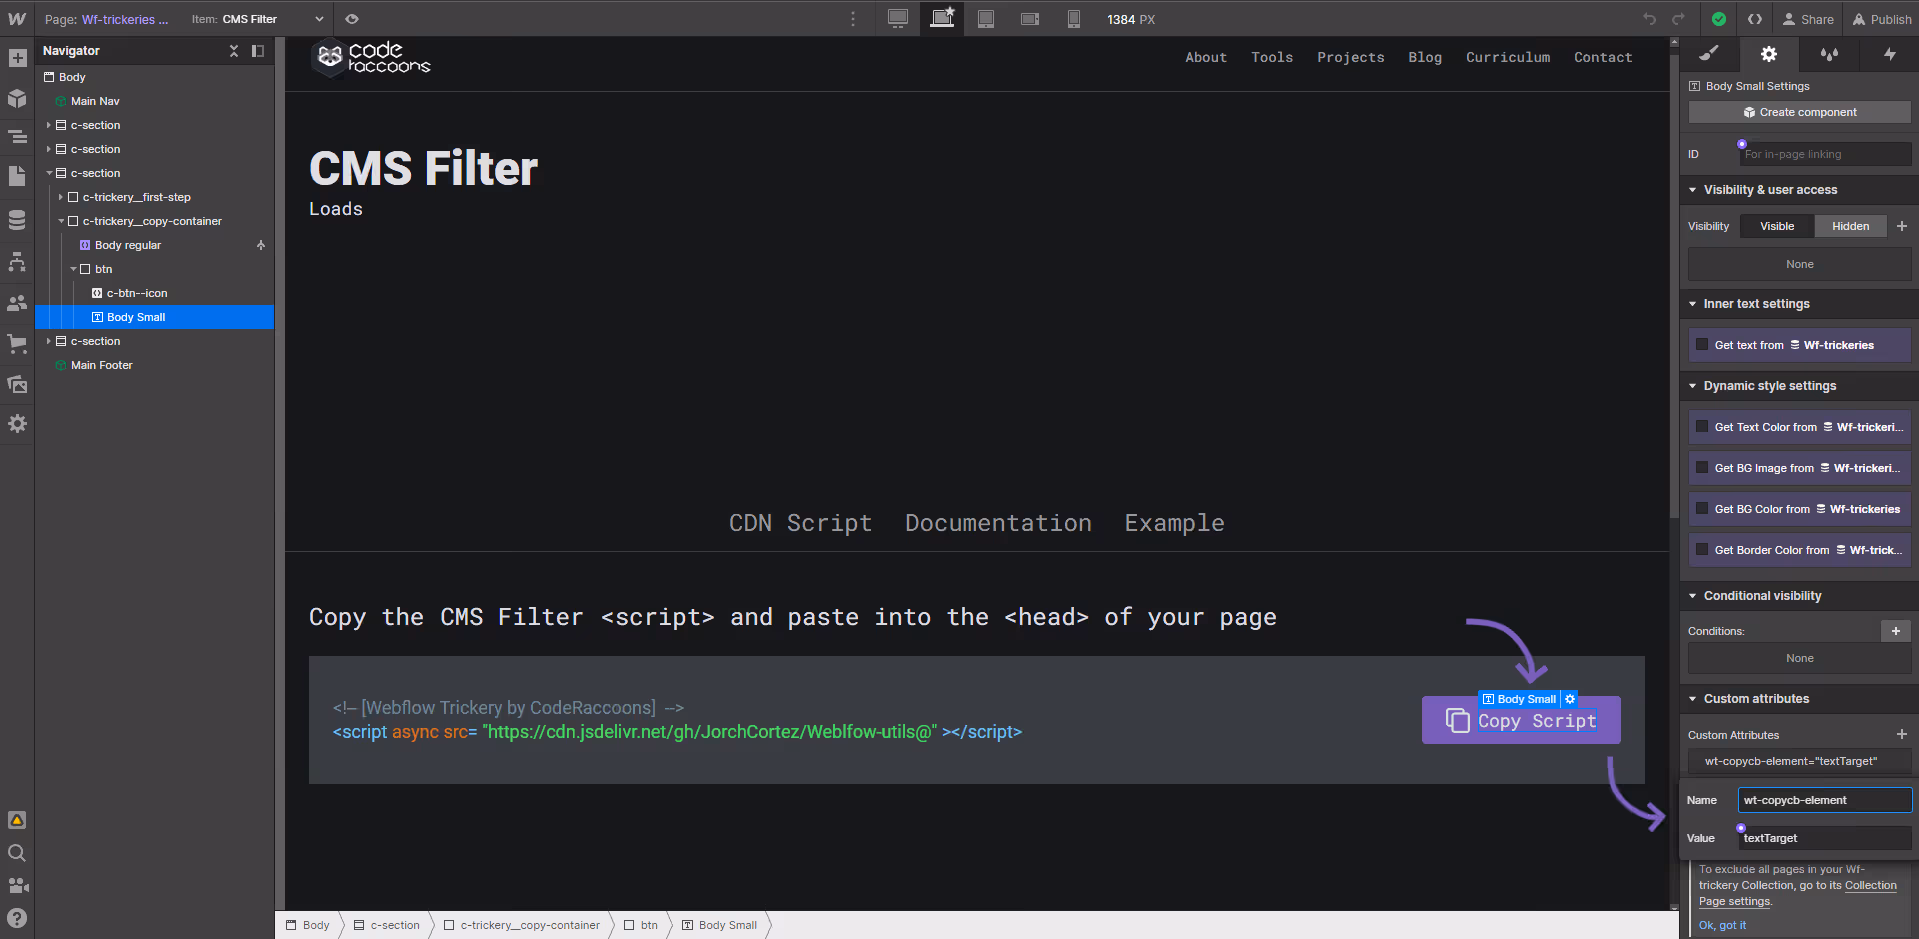The height and width of the screenshot is (939, 1919).
Task: Toggle preview mode eye icon
Action: pos(352,19)
